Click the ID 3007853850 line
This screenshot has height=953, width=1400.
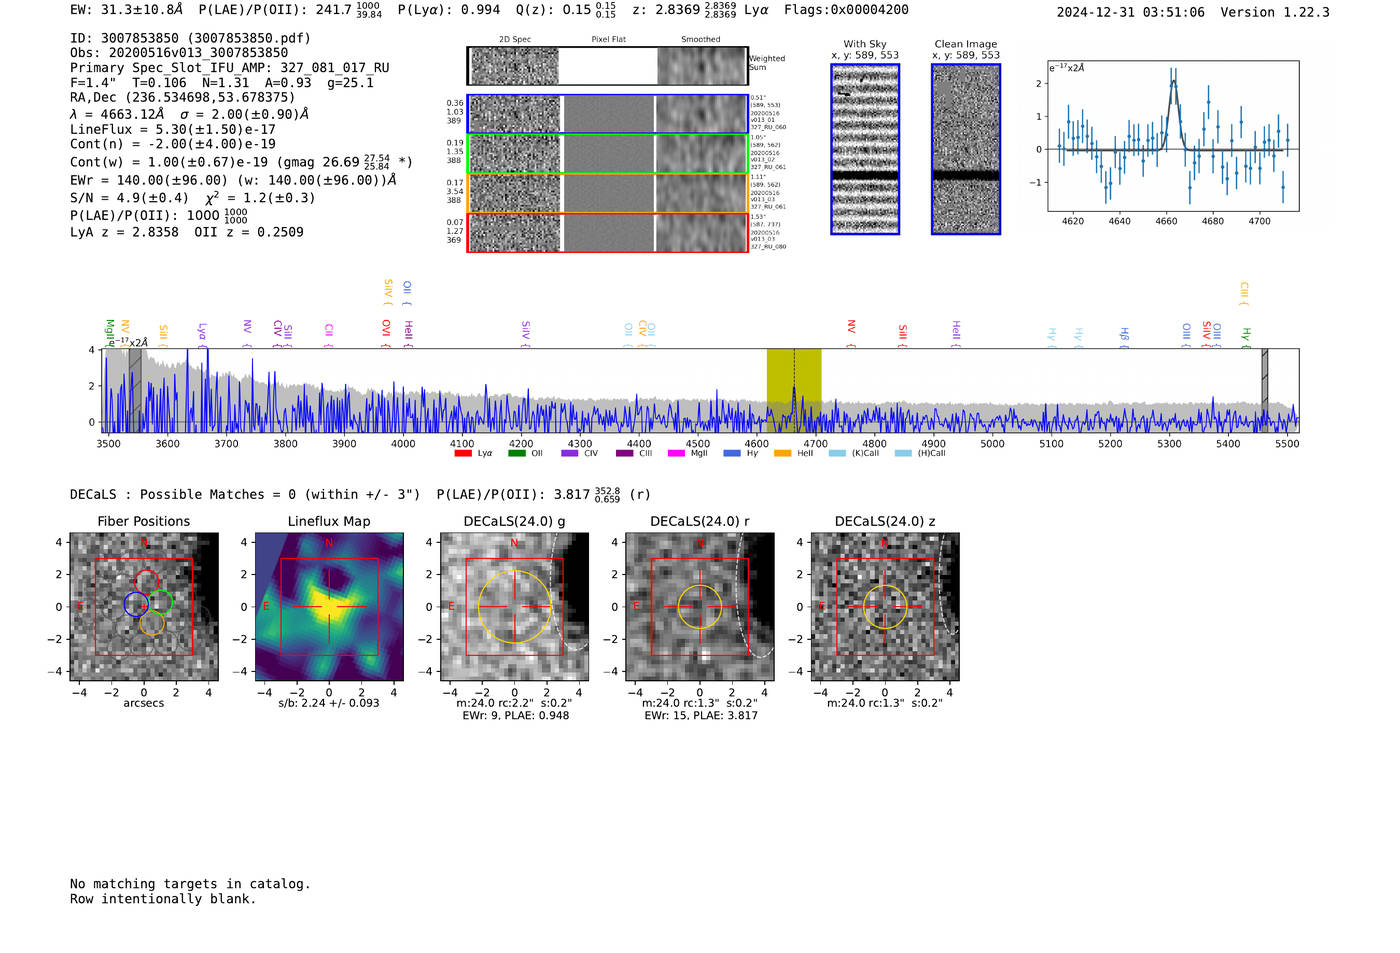tap(190, 38)
